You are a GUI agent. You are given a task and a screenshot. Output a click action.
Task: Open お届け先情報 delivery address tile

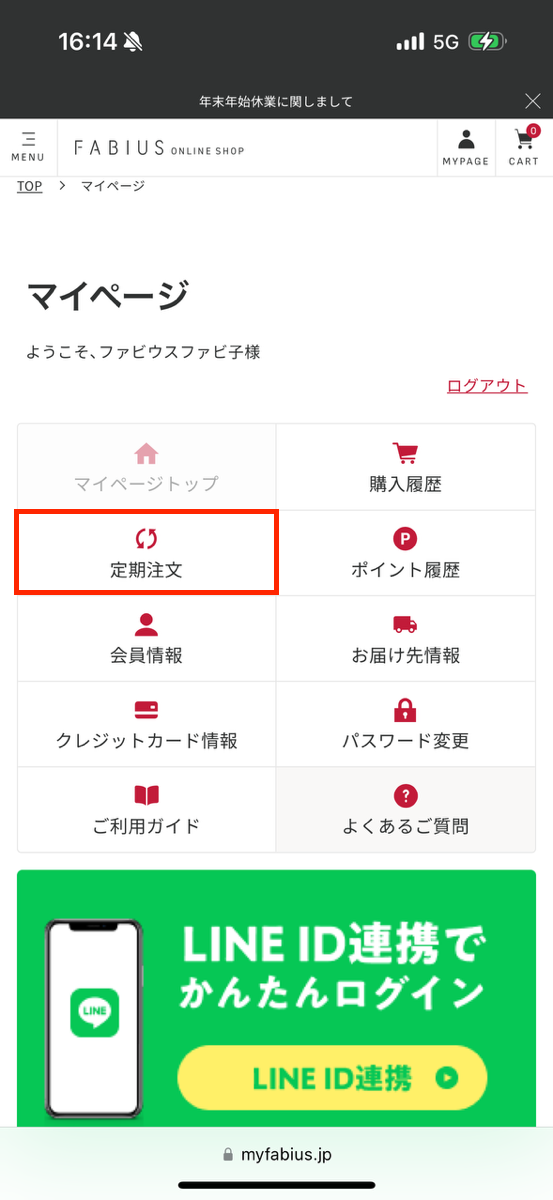[x=406, y=639]
